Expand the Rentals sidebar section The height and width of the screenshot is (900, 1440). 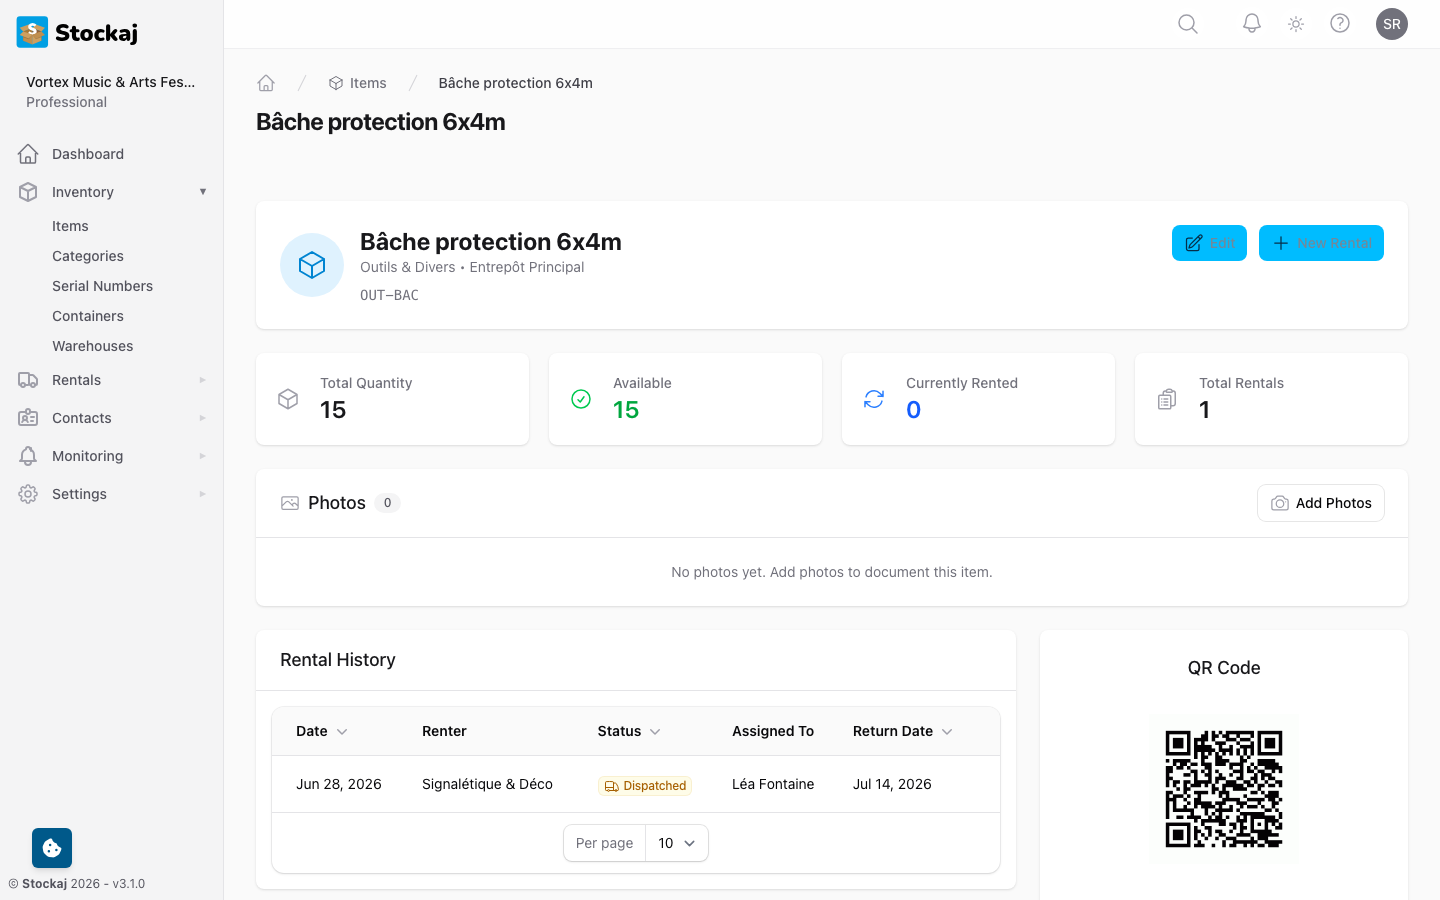[112, 380]
